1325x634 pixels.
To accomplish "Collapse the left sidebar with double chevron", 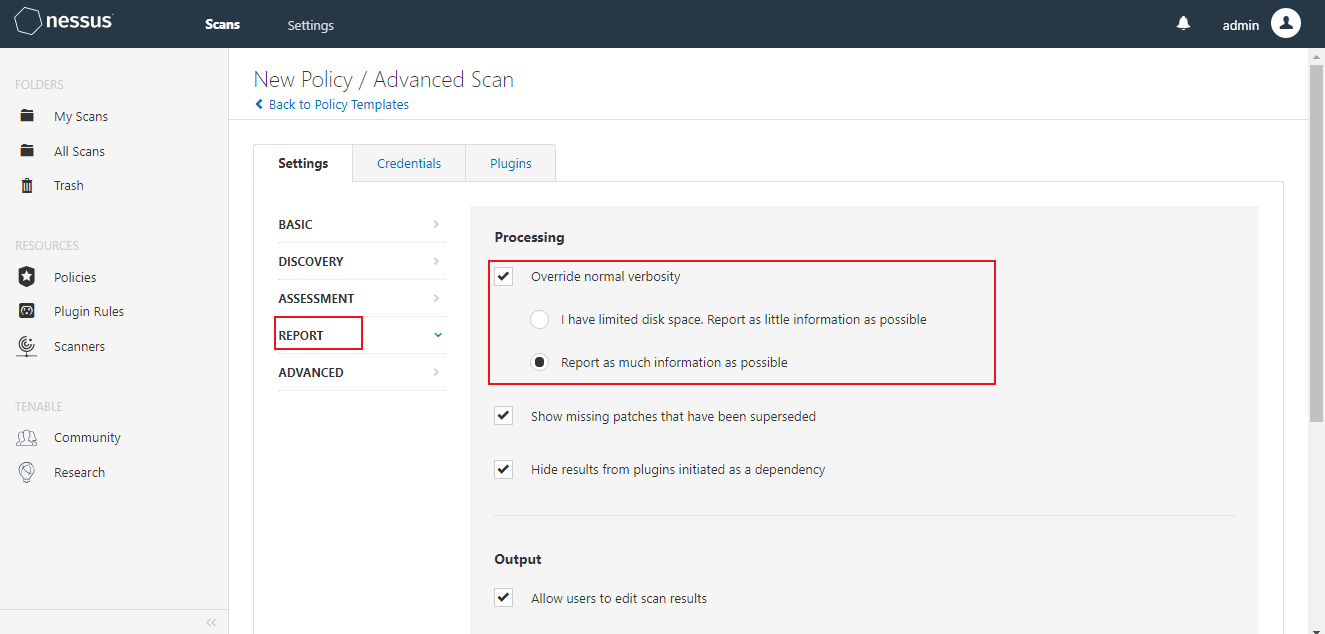I will (211, 622).
